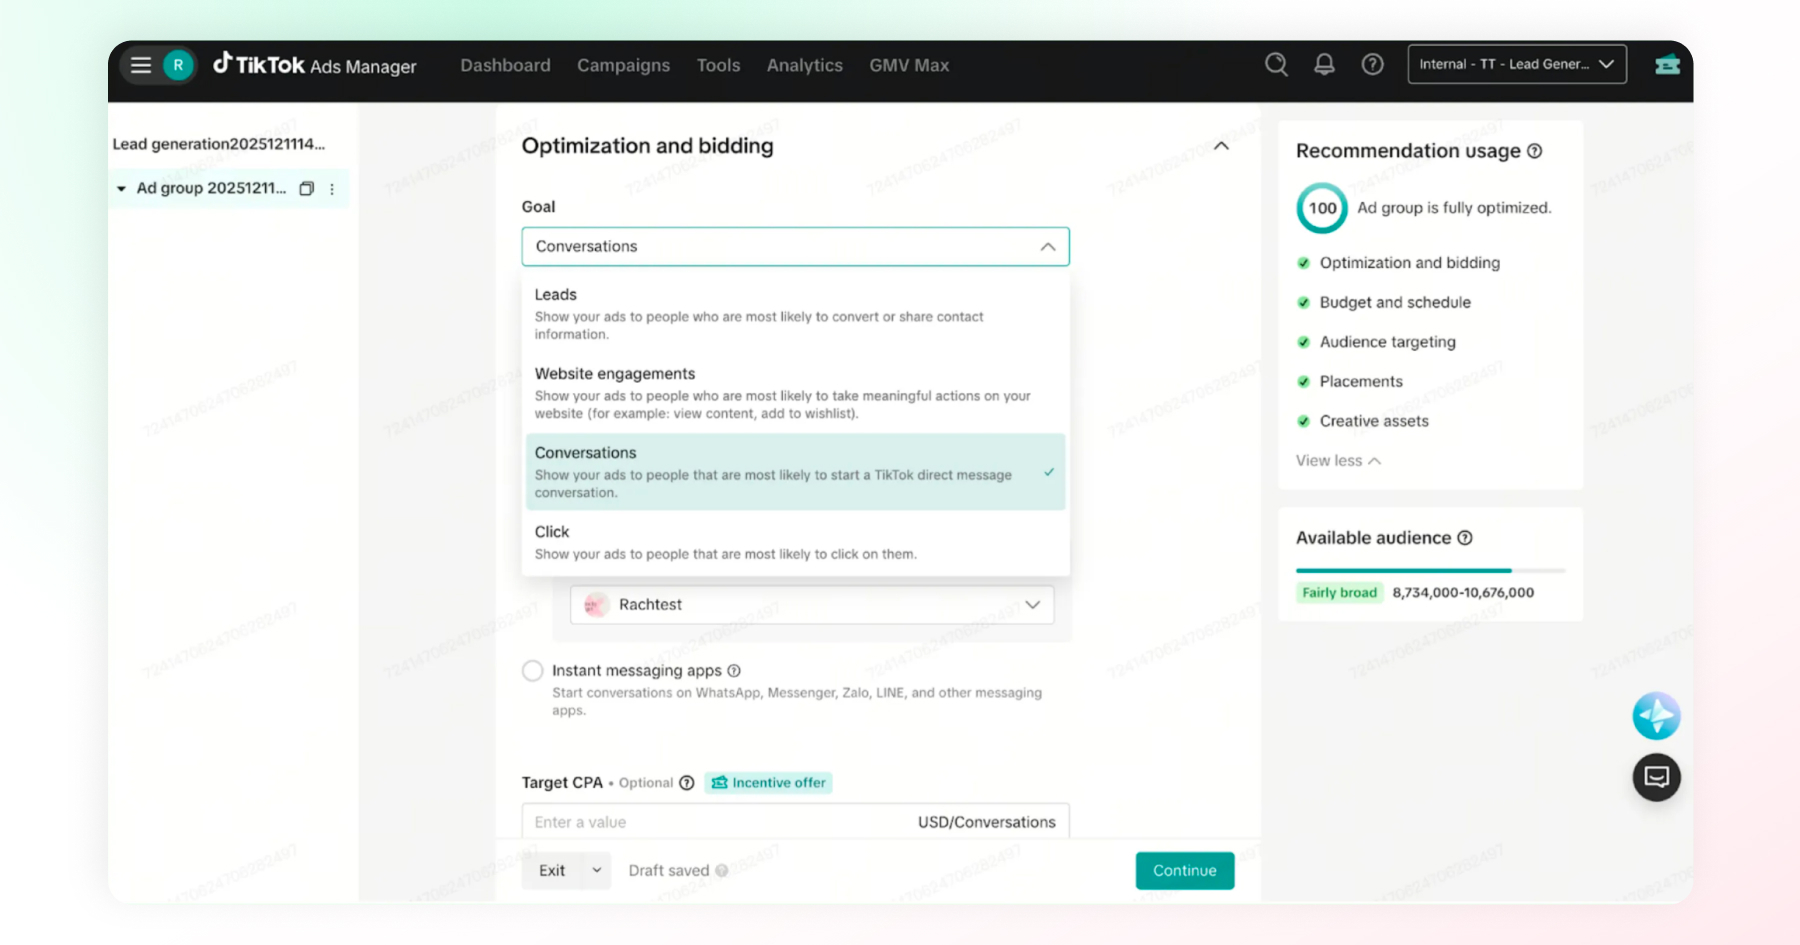Choose the Click goal option

795,542
